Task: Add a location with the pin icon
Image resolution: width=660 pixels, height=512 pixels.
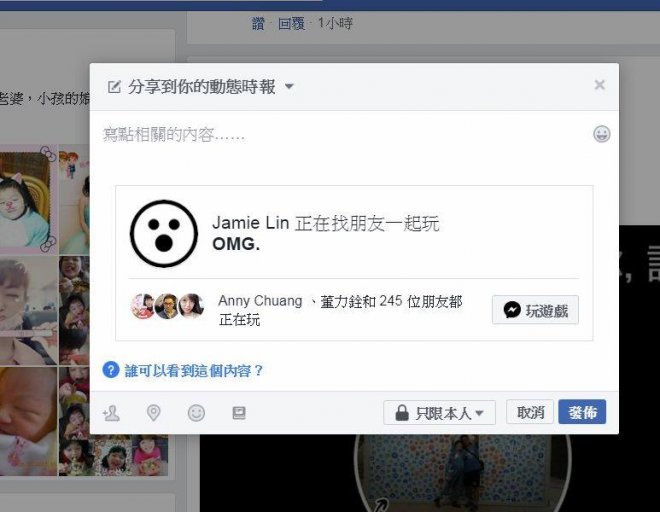Action: pyautogui.click(x=154, y=413)
